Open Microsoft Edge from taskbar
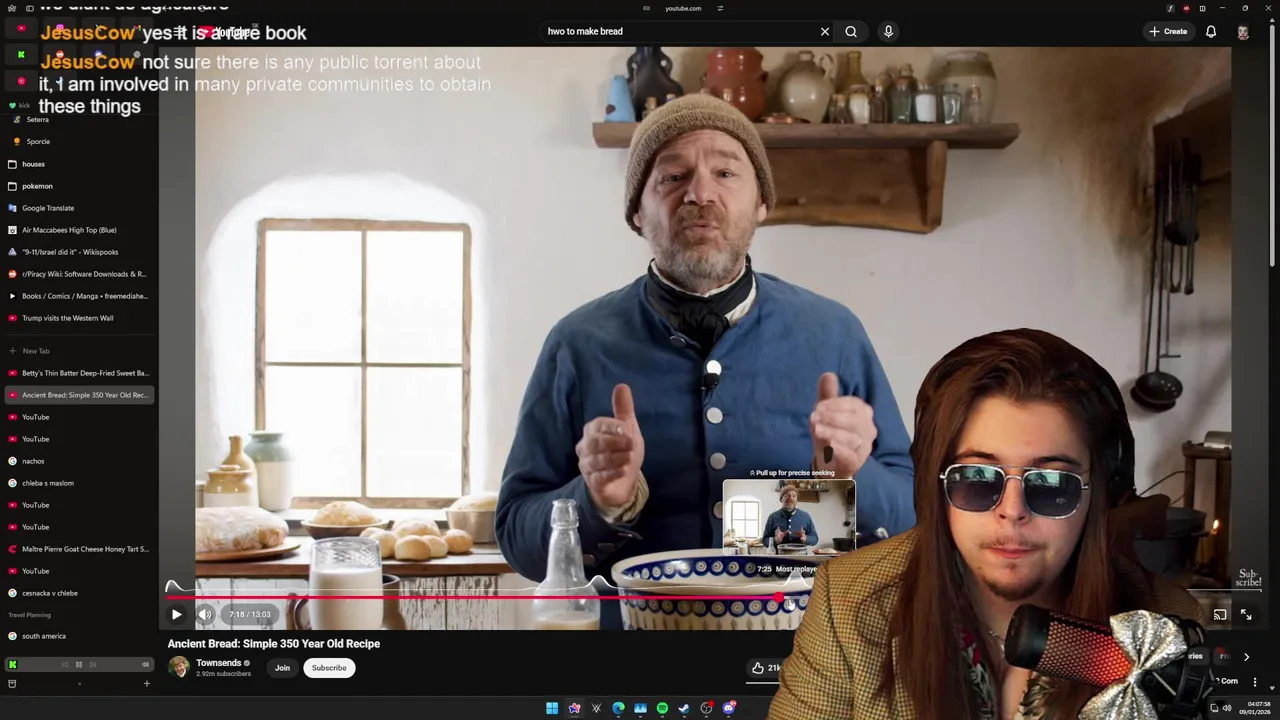1280x720 pixels. pos(618,708)
